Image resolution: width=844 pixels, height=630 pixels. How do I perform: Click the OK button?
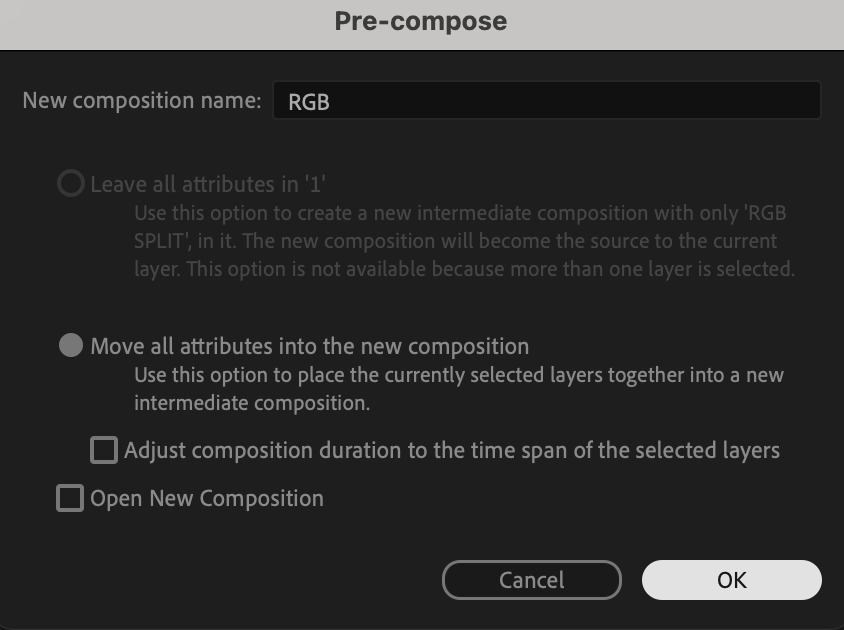[x=731, y=580]
